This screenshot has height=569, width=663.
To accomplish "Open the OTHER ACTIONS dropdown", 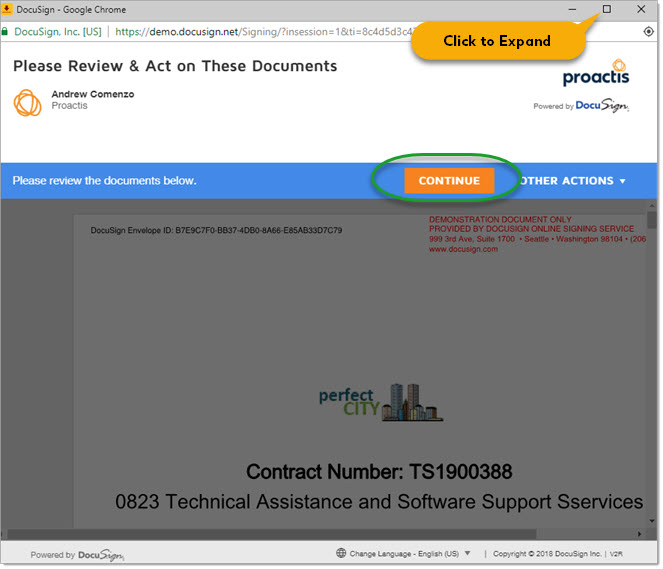I will (573, 181).
